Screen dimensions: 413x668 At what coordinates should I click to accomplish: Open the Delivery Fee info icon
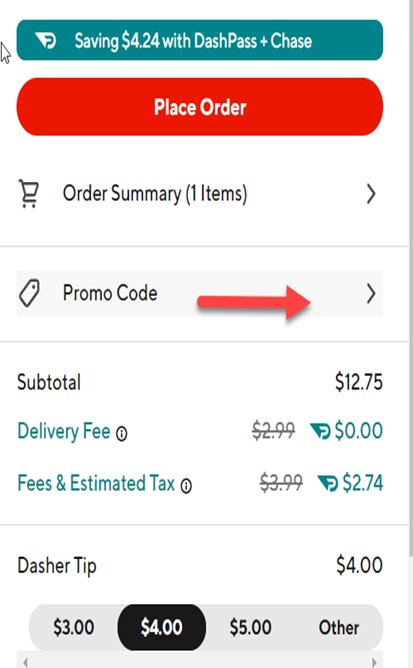(121, 434)
